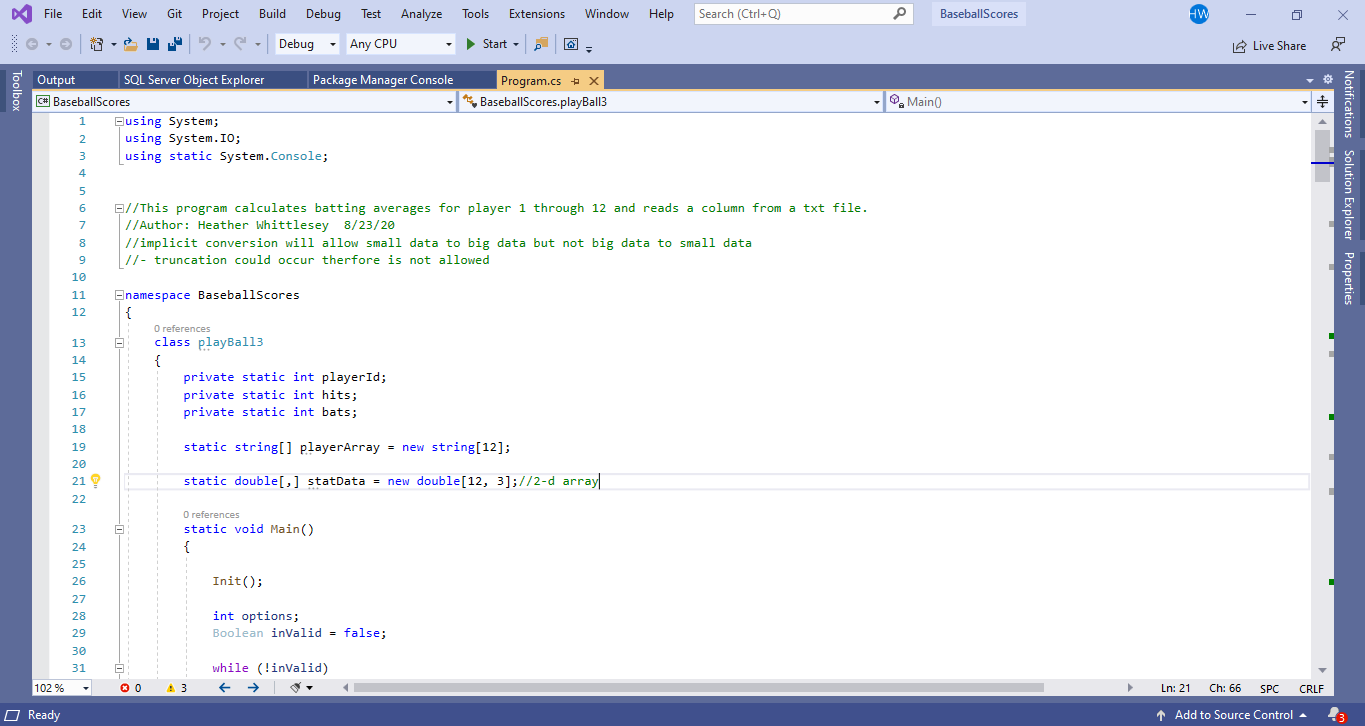Click the yellow warning count indicator
1365x726 pixels.
[x=177, y=688]
